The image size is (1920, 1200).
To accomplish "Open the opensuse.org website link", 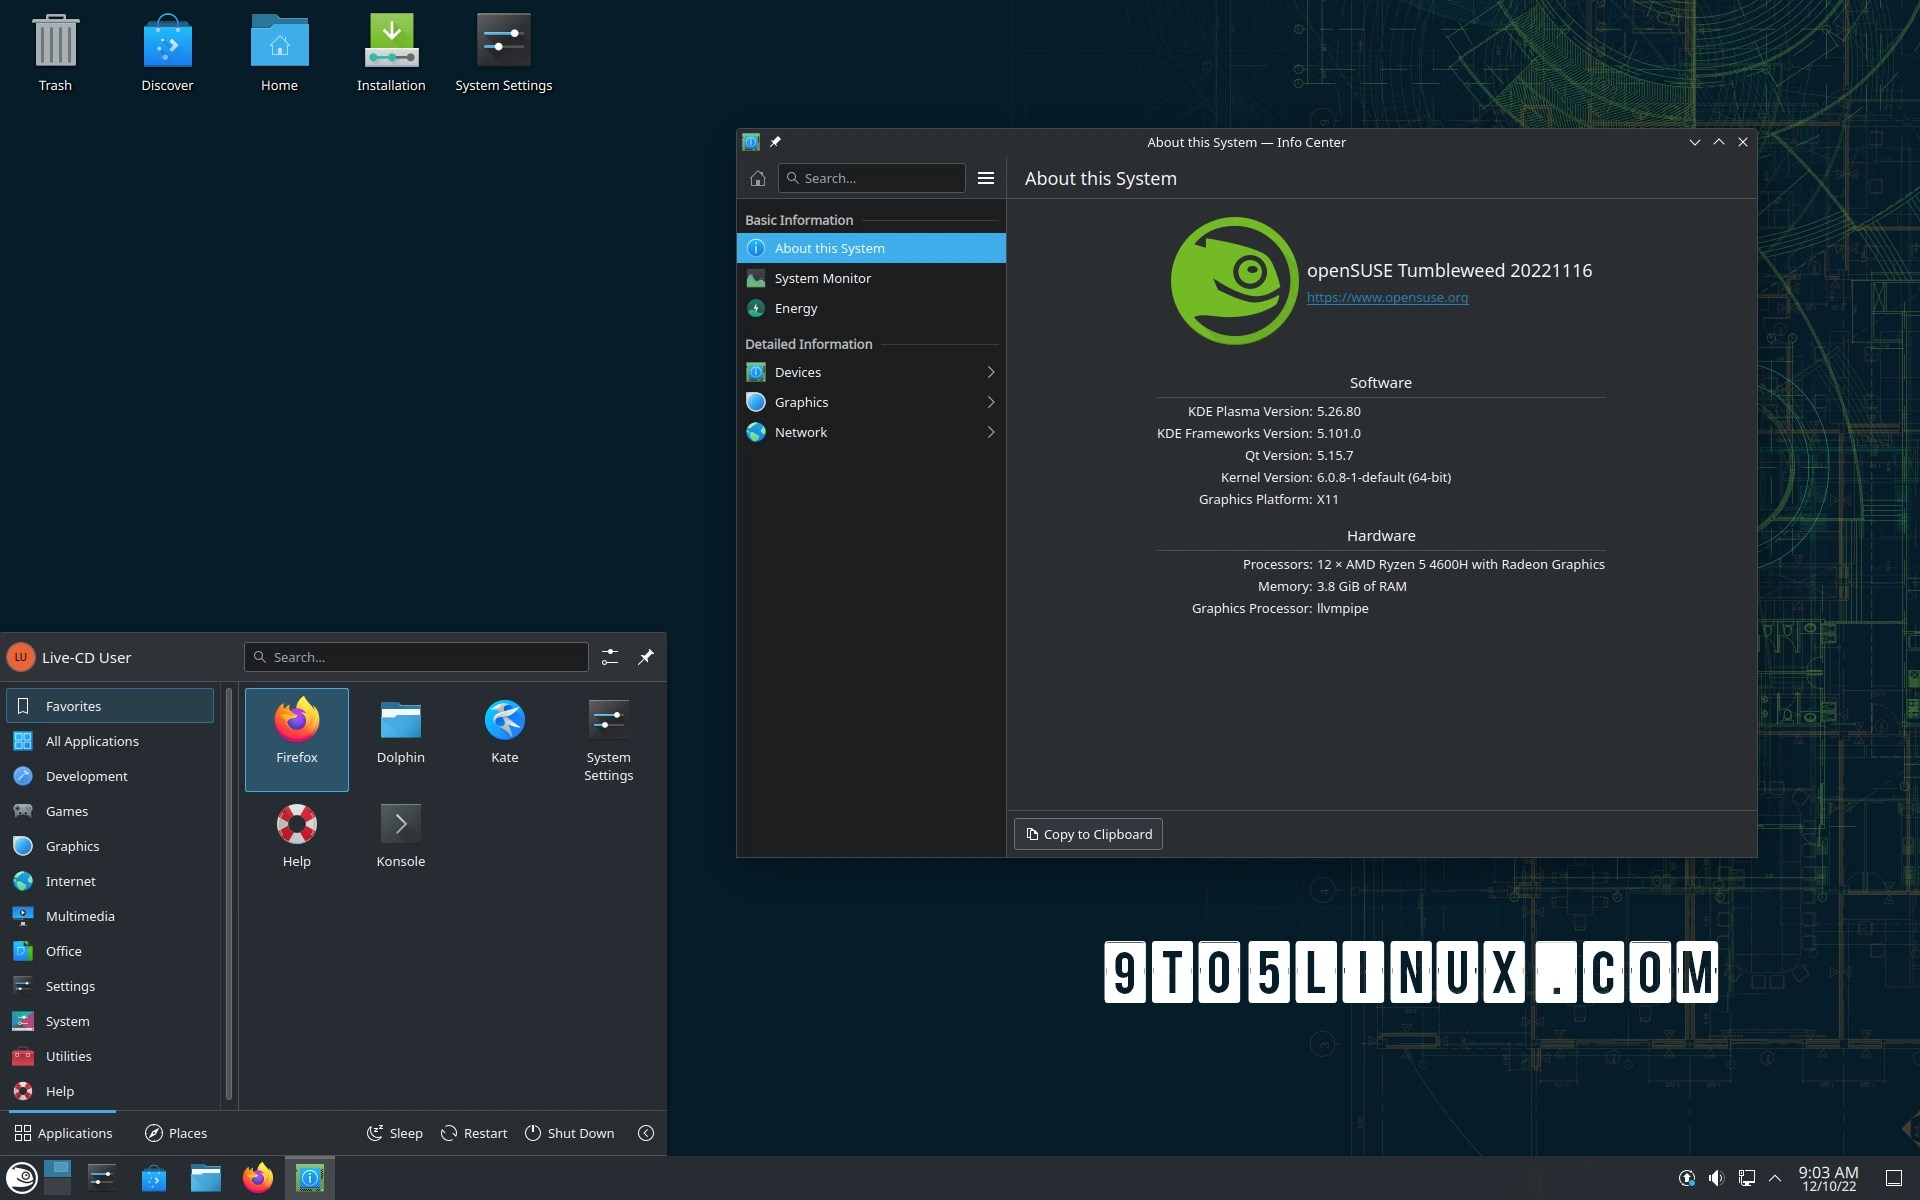I will (1387, 297).
